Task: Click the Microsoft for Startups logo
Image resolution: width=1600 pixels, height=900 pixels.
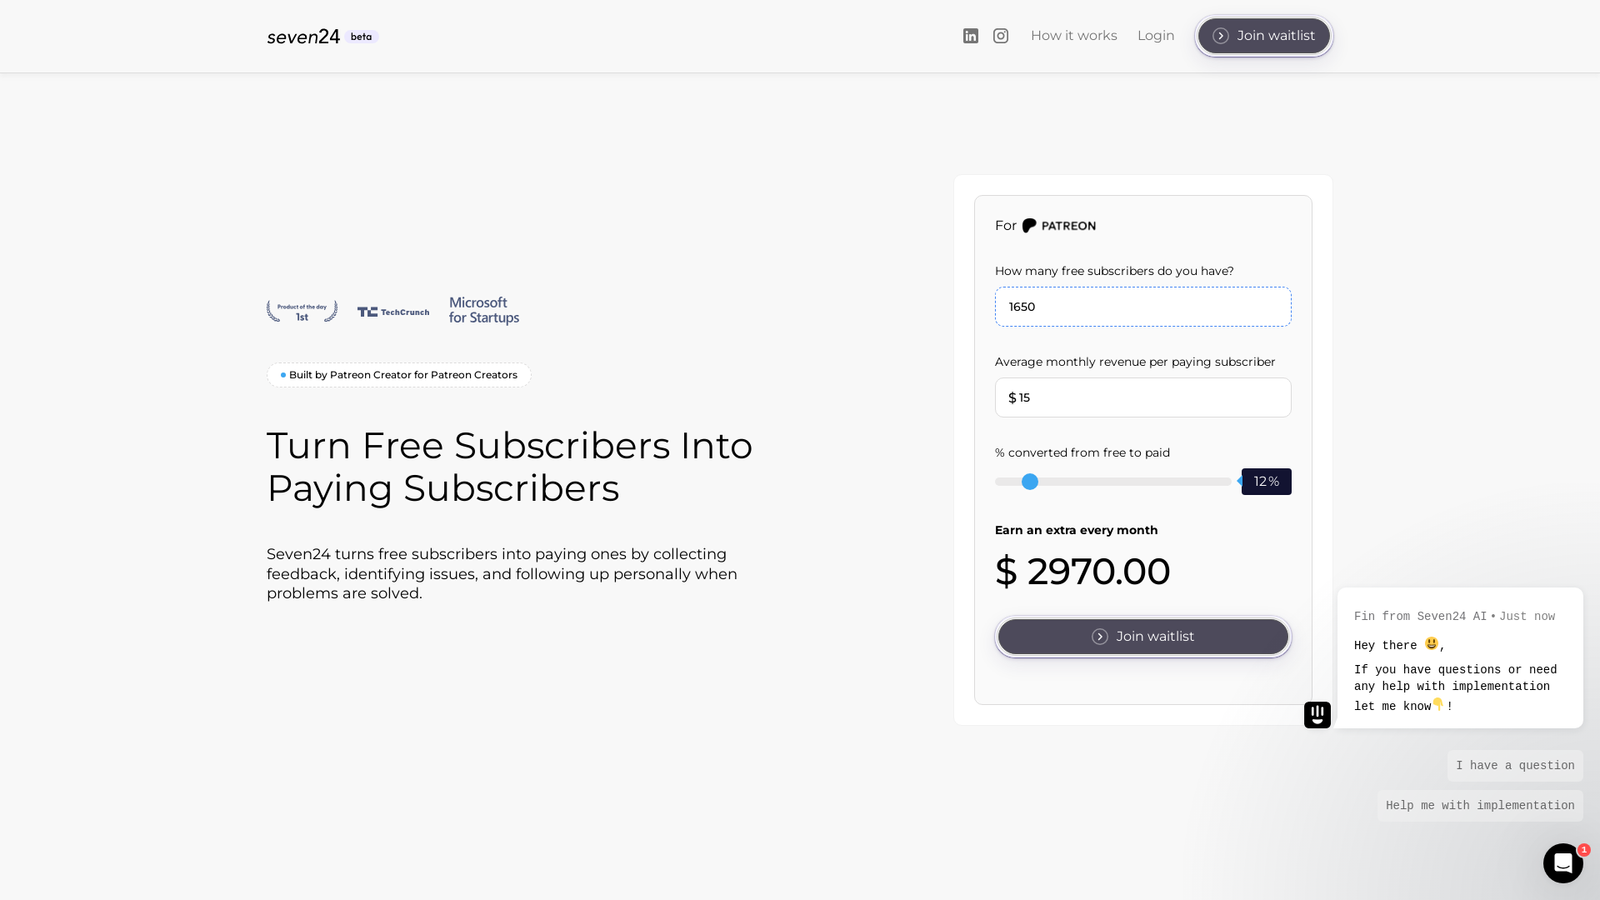Action: tap(484, 310)
